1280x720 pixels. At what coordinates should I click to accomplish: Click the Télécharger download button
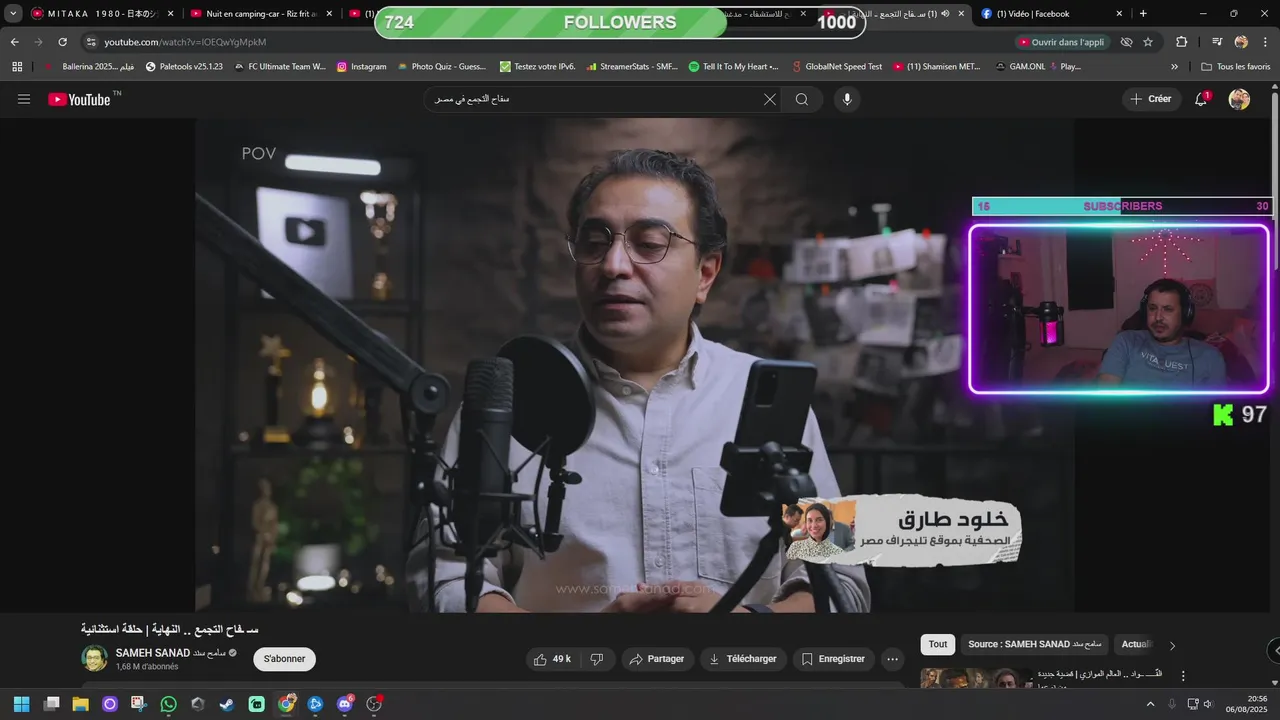(743, 659)
